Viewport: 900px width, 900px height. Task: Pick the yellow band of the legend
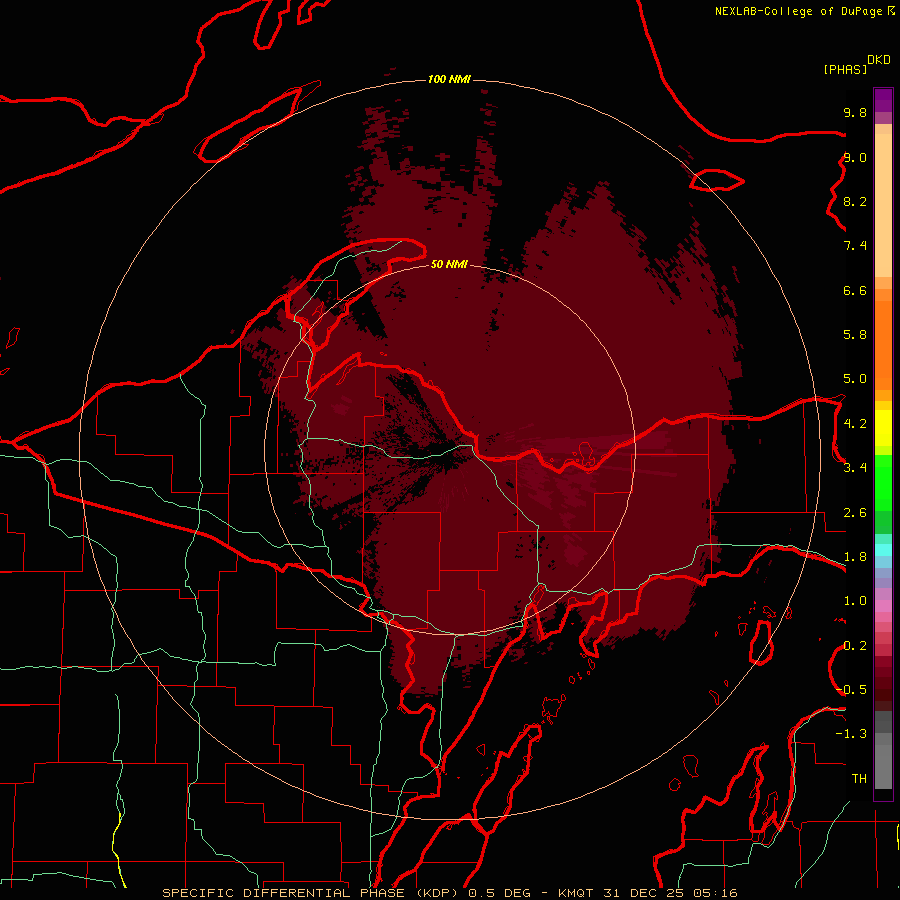point(883,428)
